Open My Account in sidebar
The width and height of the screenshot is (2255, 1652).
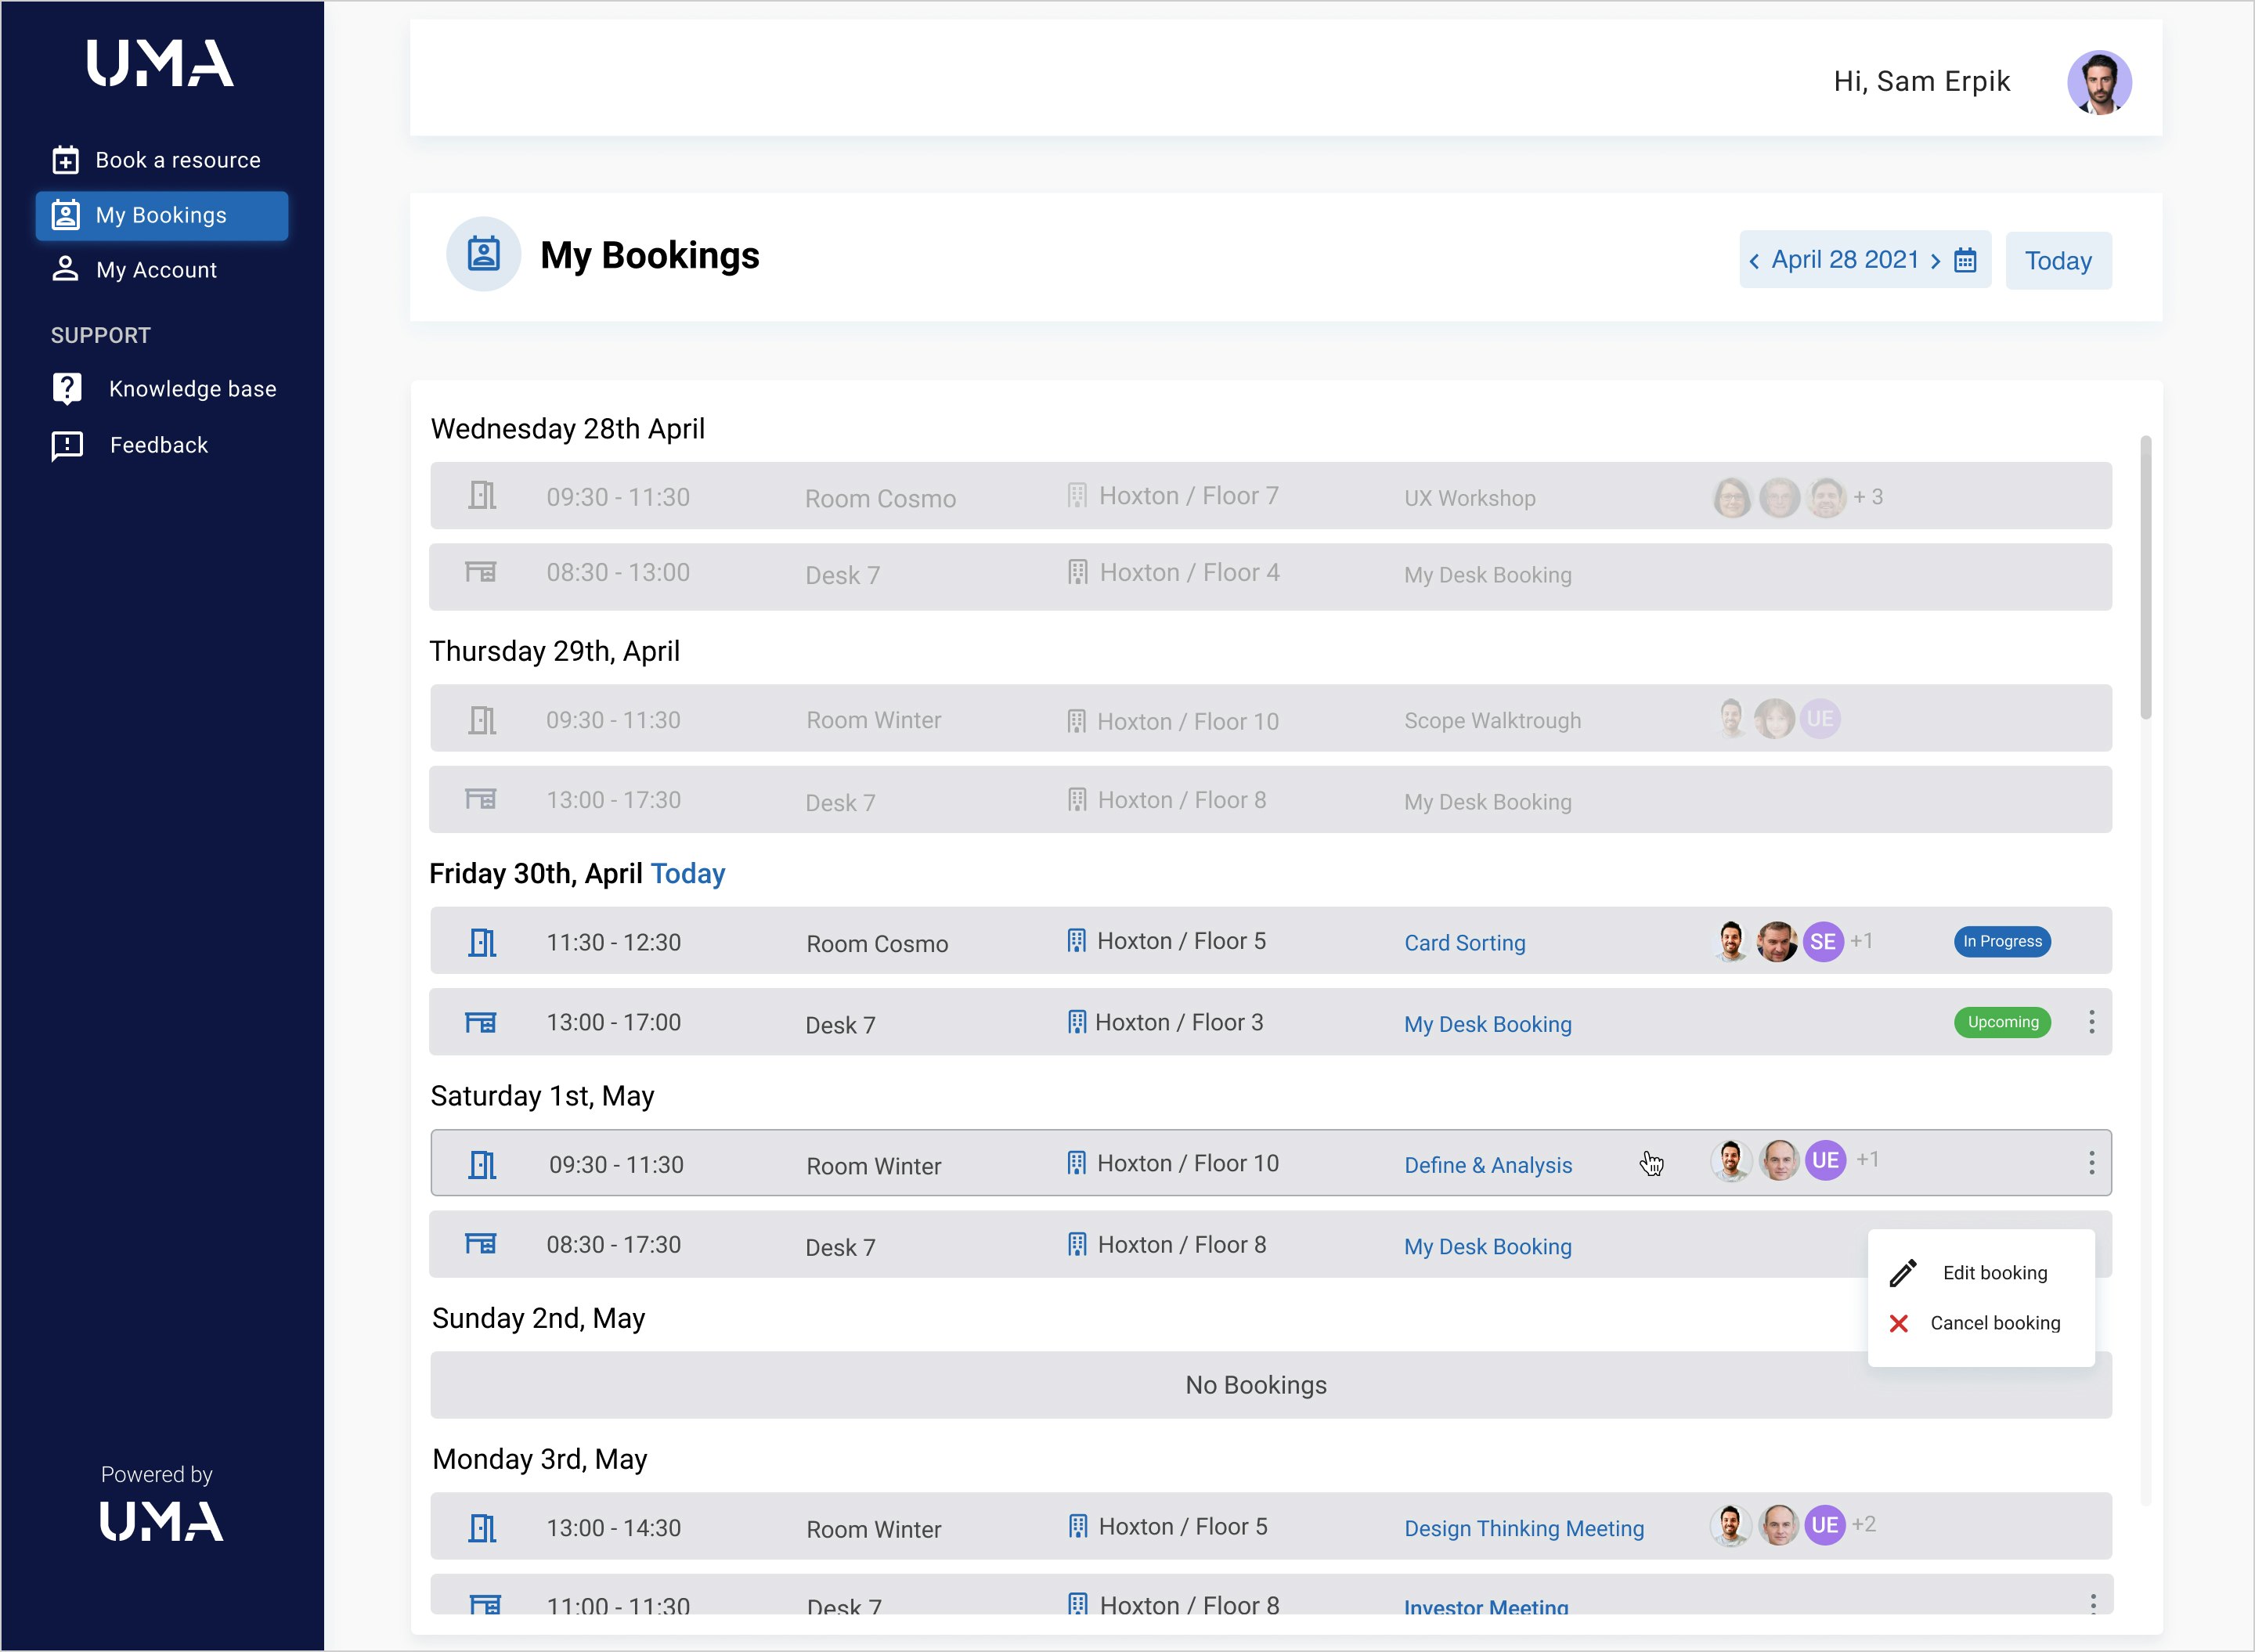point(156,270)
